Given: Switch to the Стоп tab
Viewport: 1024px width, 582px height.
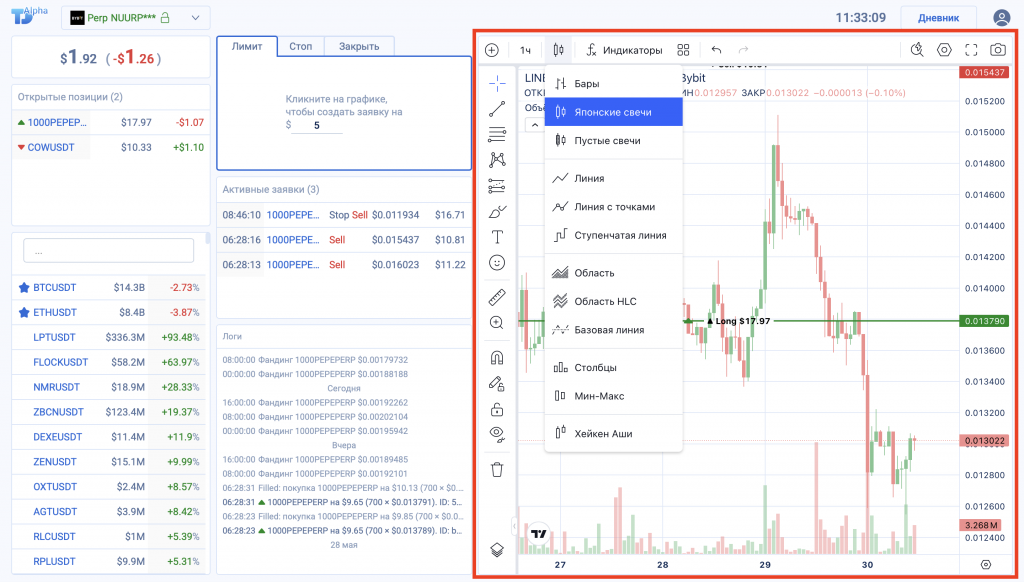Looking at the screenshot, I should tap(300, 46).
